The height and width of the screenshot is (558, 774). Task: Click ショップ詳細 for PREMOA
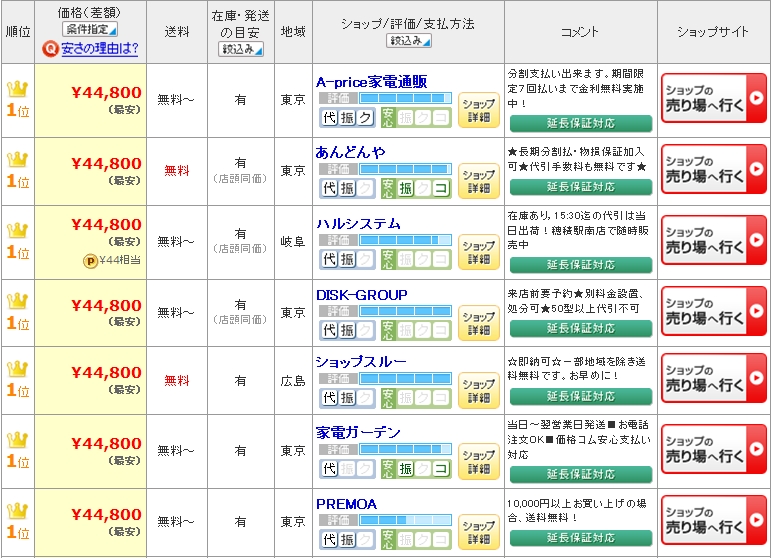click(479, 533)
